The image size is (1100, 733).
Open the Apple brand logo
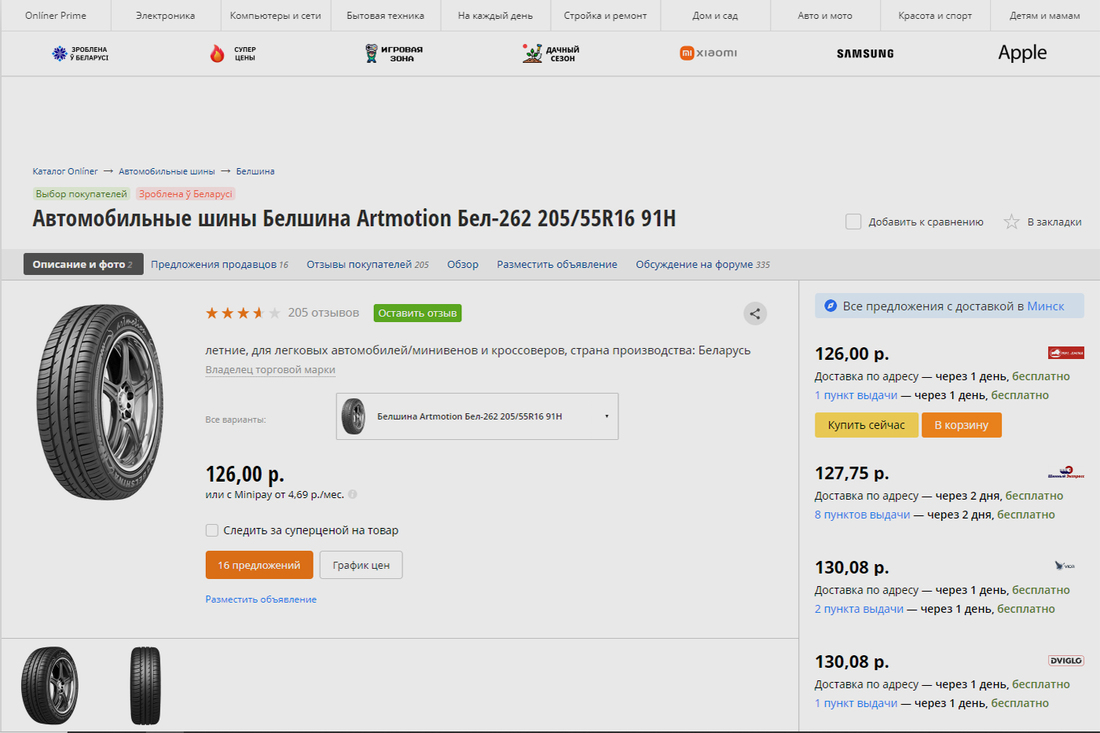coord(1022,53)
